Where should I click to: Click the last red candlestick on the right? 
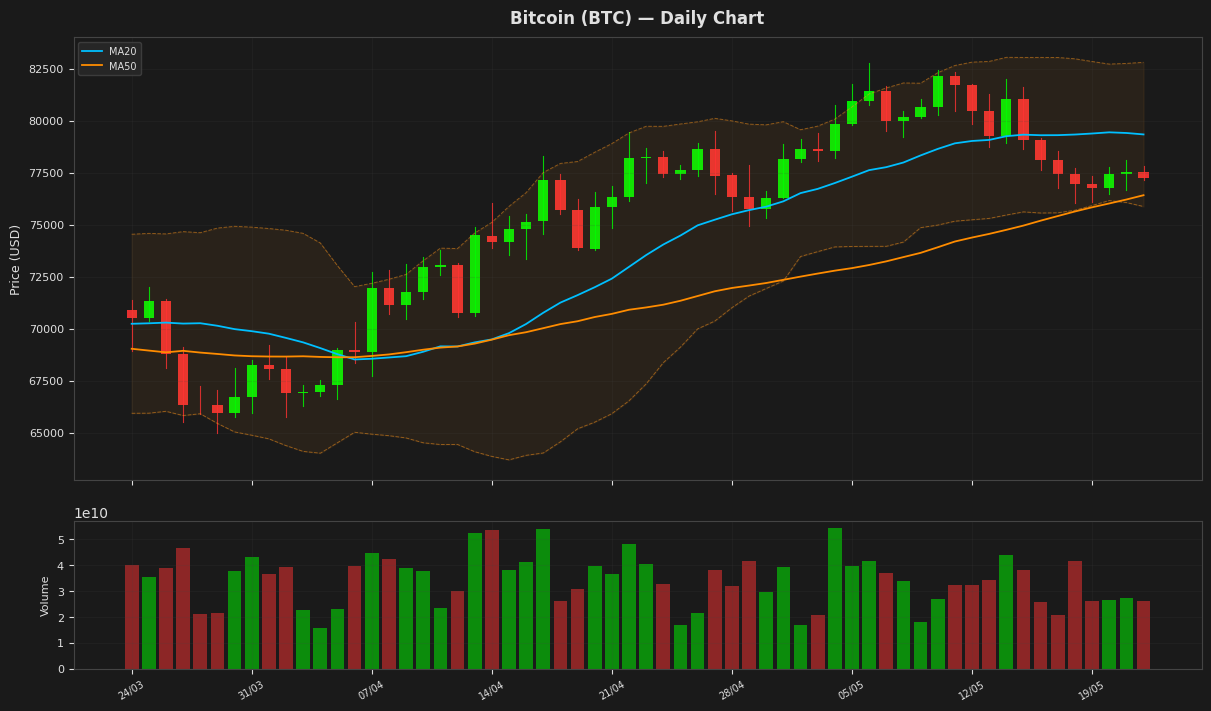pos(1143,175)
